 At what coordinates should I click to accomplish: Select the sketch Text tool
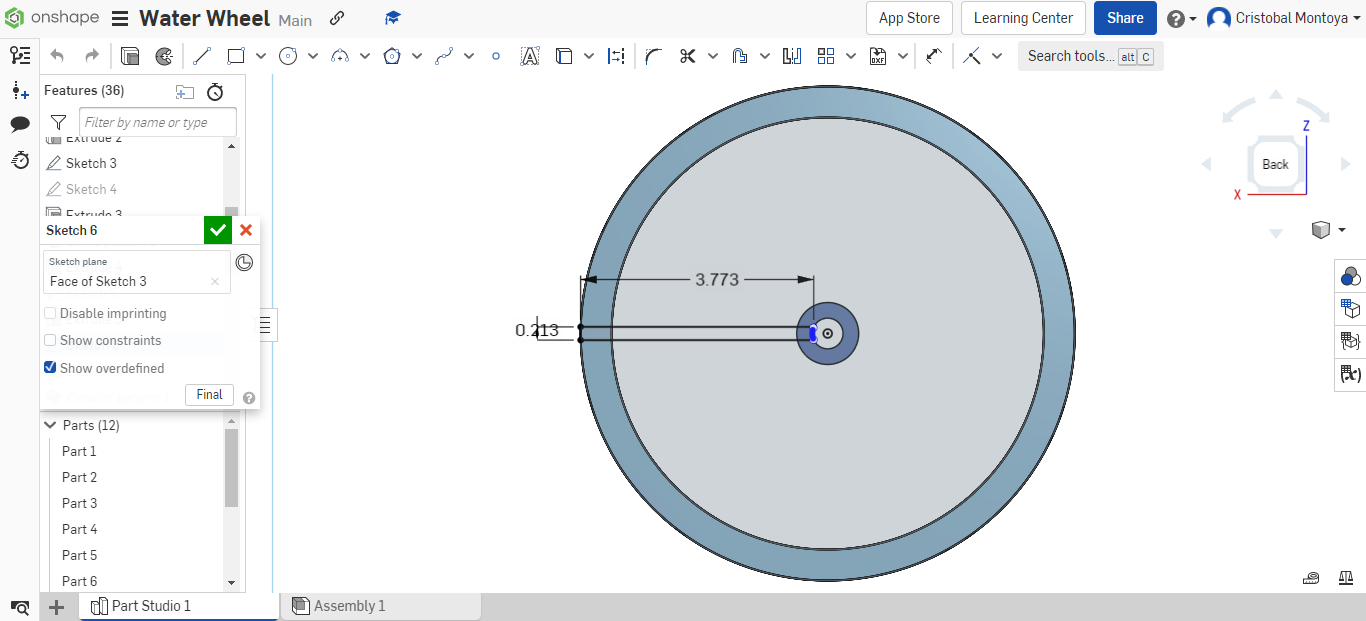click(530, 56)
